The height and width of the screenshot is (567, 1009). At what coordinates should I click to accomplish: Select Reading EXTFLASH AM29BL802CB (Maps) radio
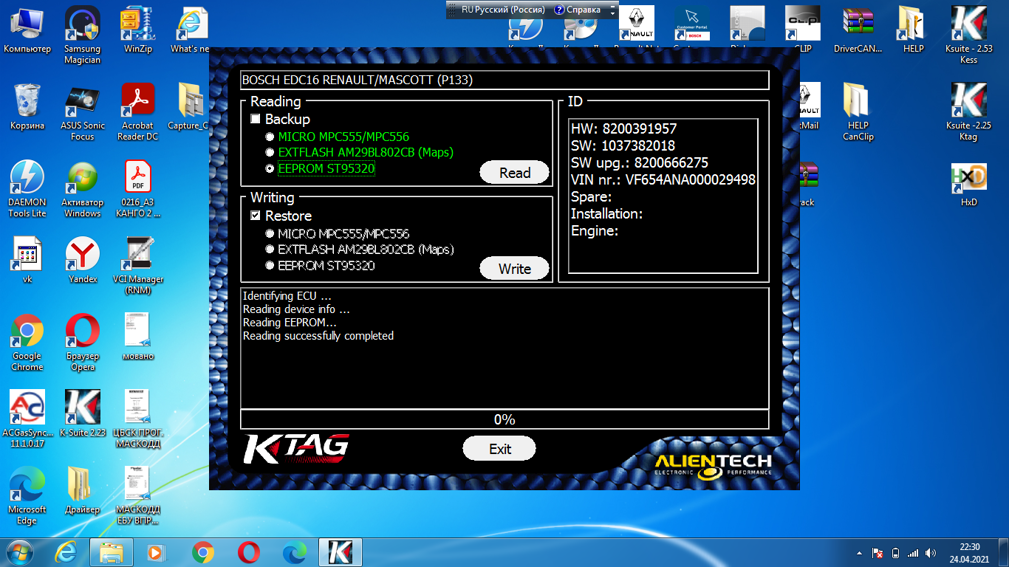pyautogui.click(x=270, y=153)
